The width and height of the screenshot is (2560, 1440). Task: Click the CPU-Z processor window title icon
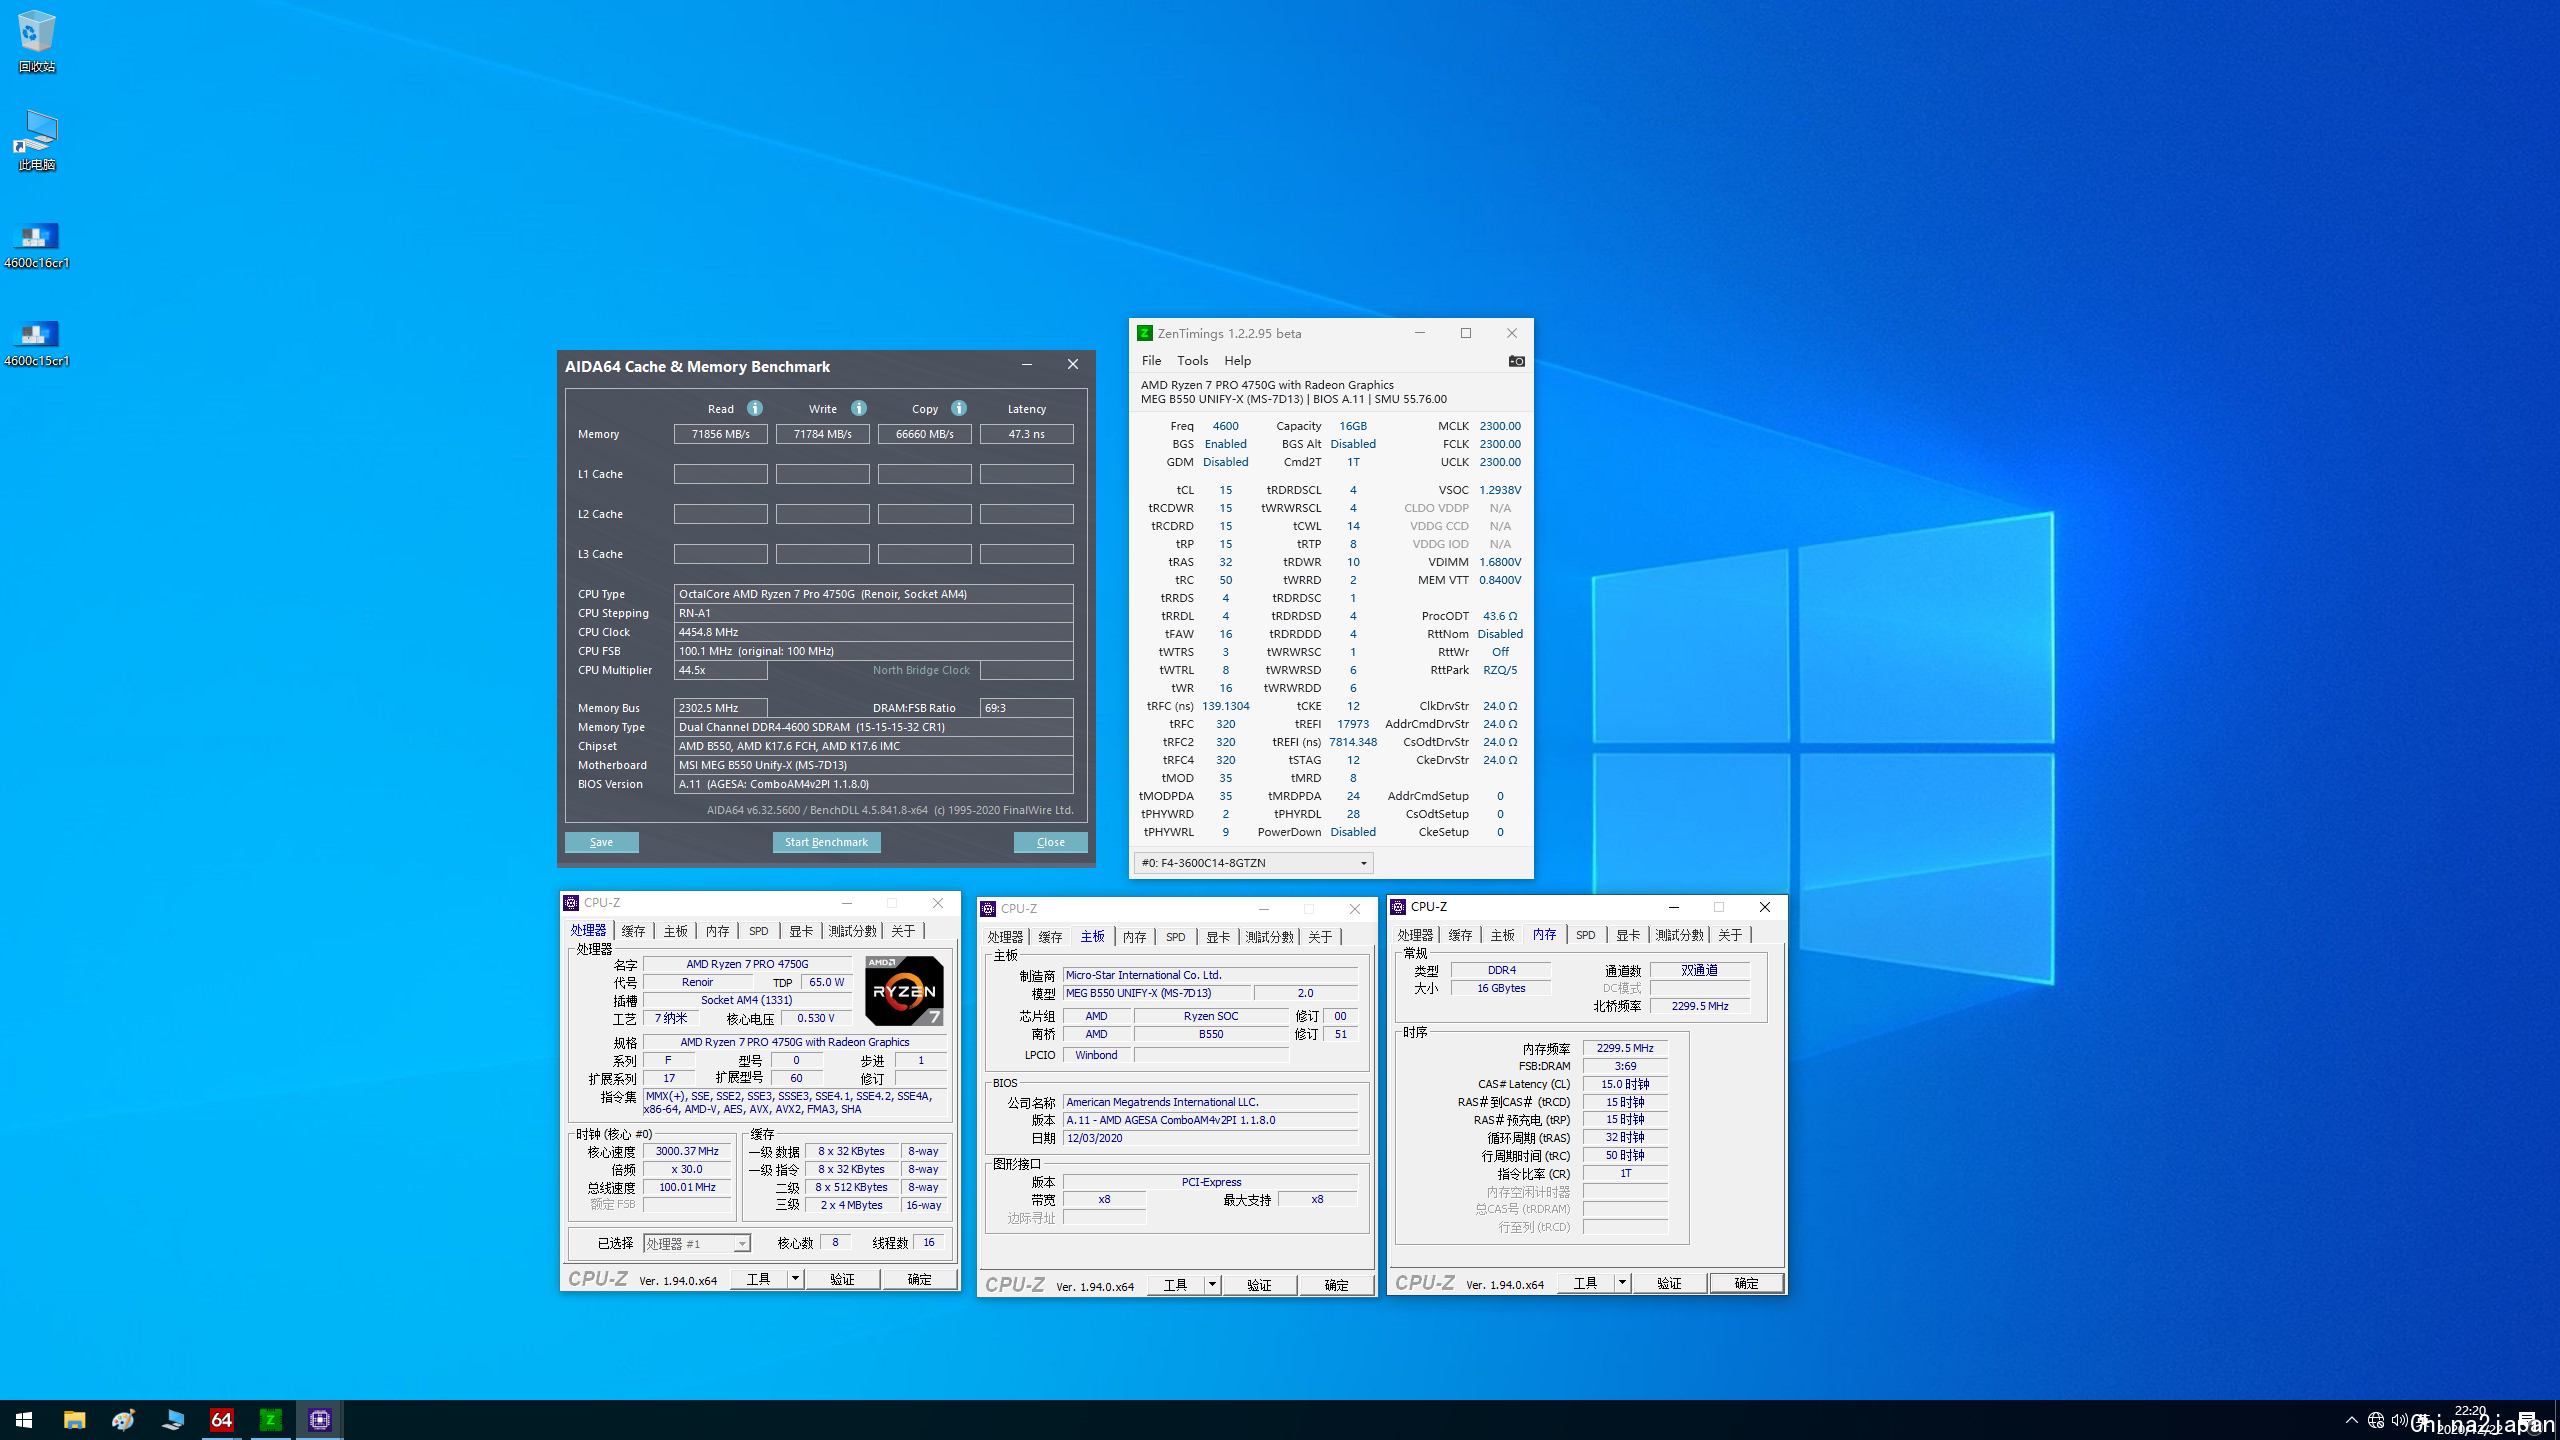pyautogui.click(x=571, y=903)
